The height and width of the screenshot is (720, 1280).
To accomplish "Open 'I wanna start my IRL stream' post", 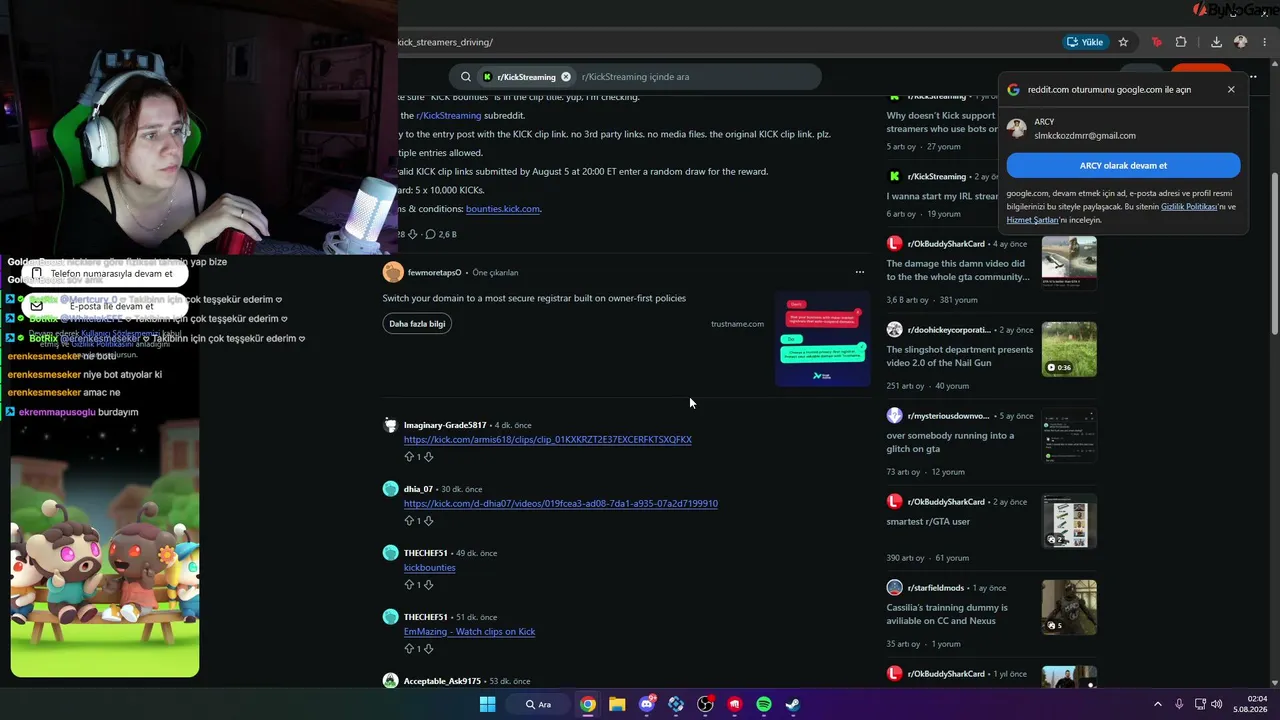I will [x=943, y=197].
